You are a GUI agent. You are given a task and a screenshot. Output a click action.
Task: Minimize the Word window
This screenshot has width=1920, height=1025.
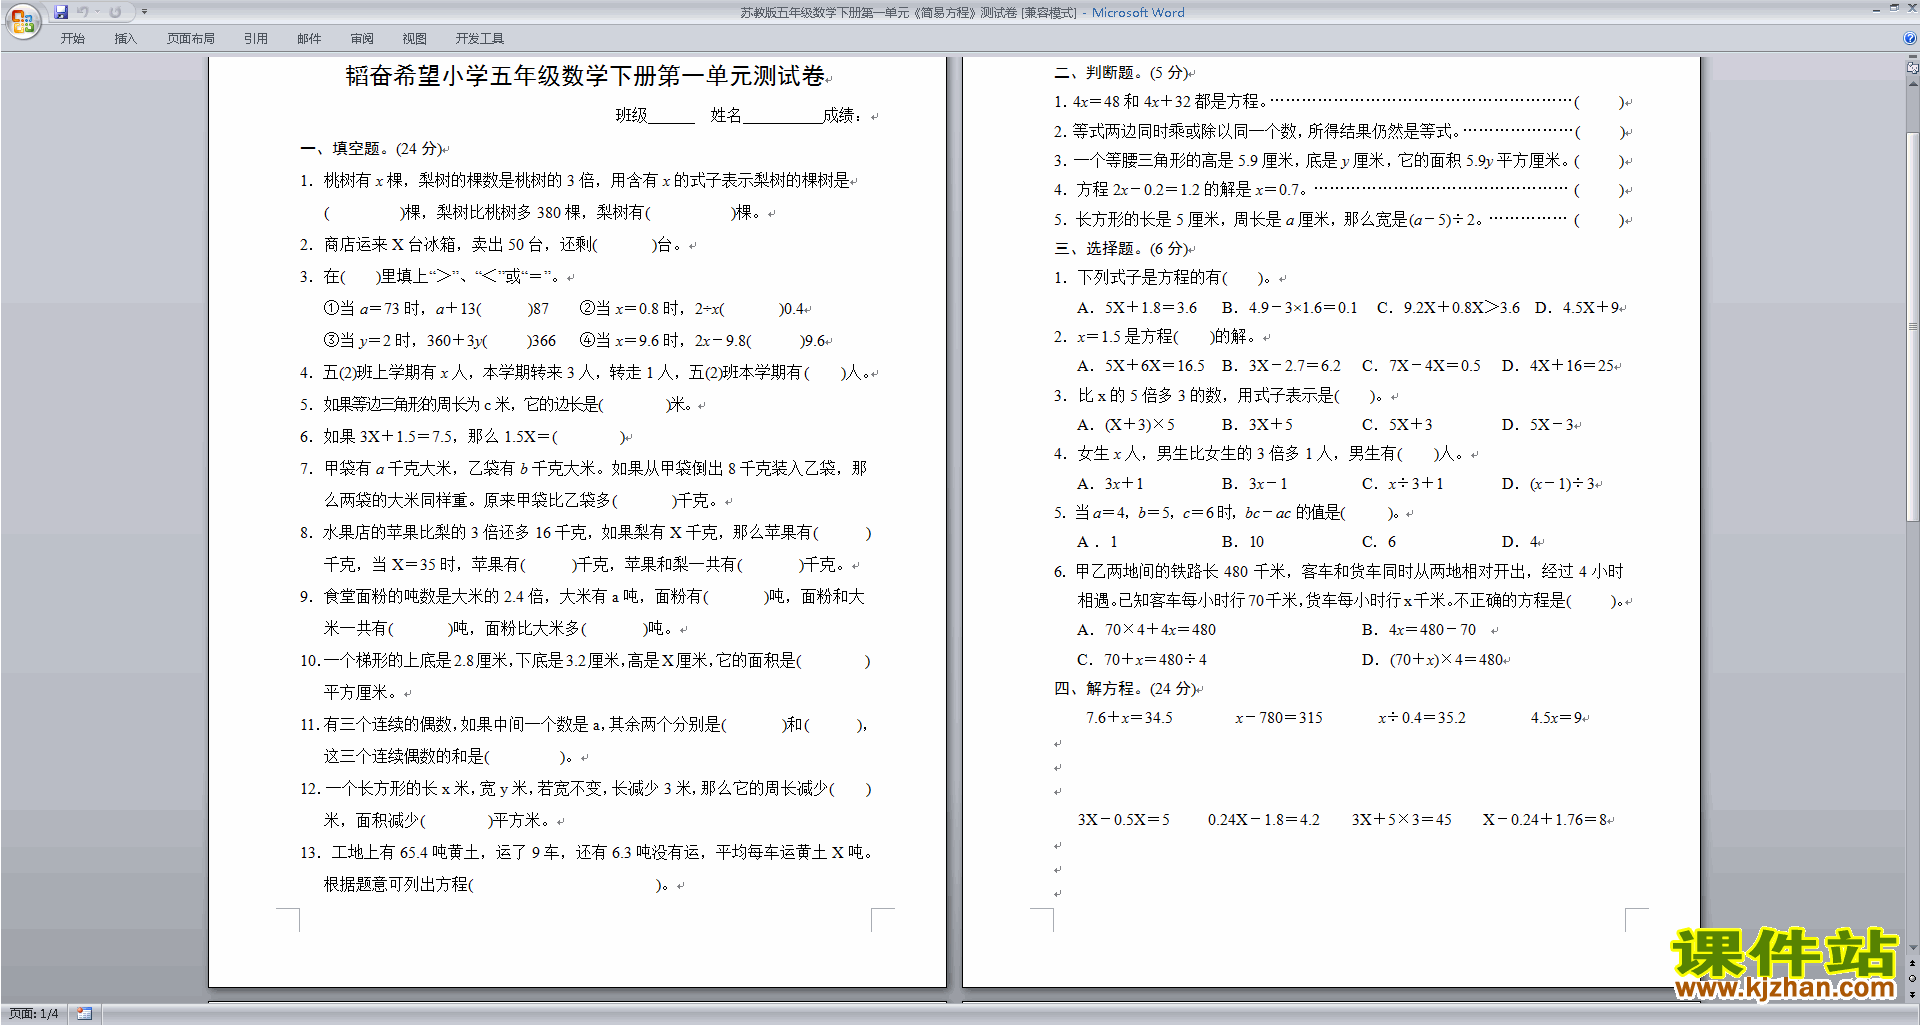coord(1876,9)
